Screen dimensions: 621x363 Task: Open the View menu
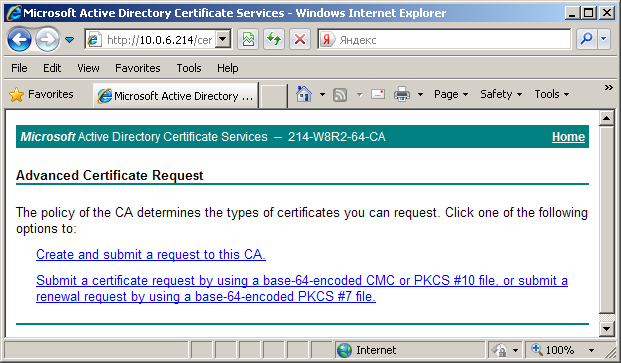(x=88, y=68)
